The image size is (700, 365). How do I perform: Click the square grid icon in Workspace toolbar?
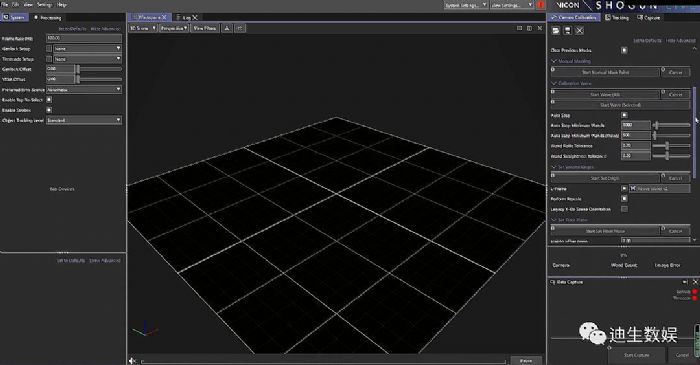coord(240,28)
